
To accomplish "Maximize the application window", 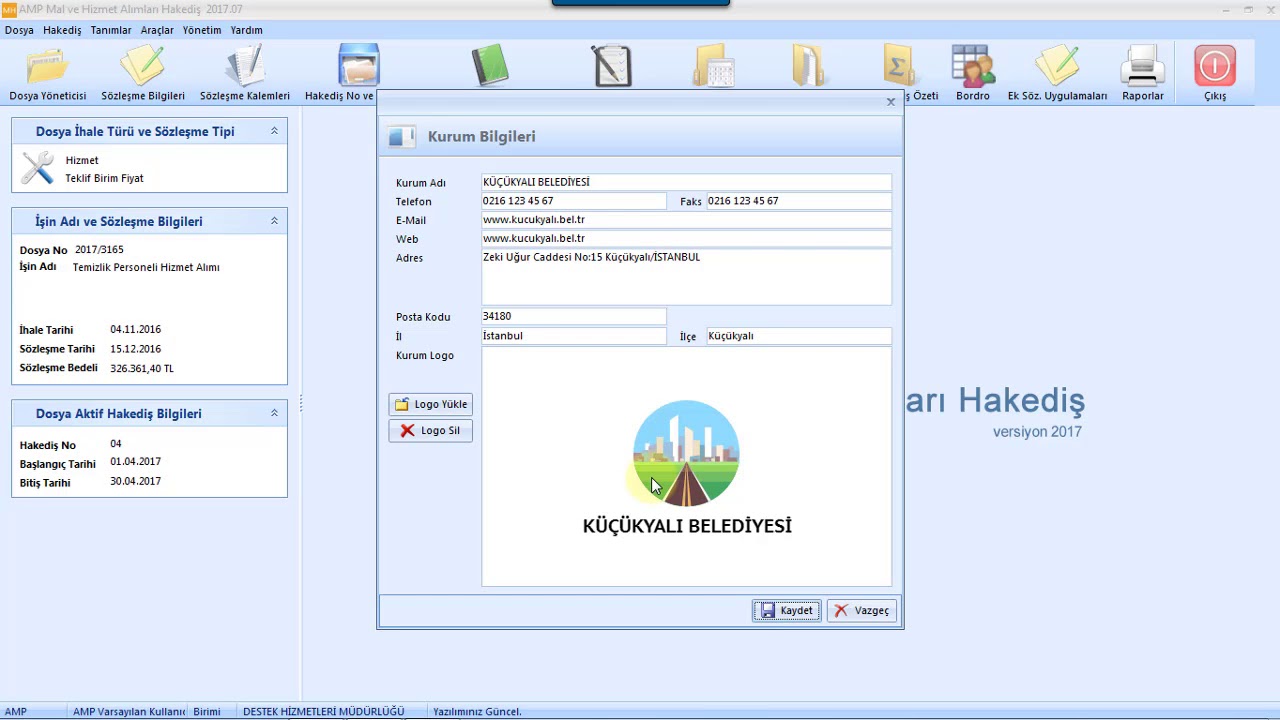I will [x=1248, y=9].
